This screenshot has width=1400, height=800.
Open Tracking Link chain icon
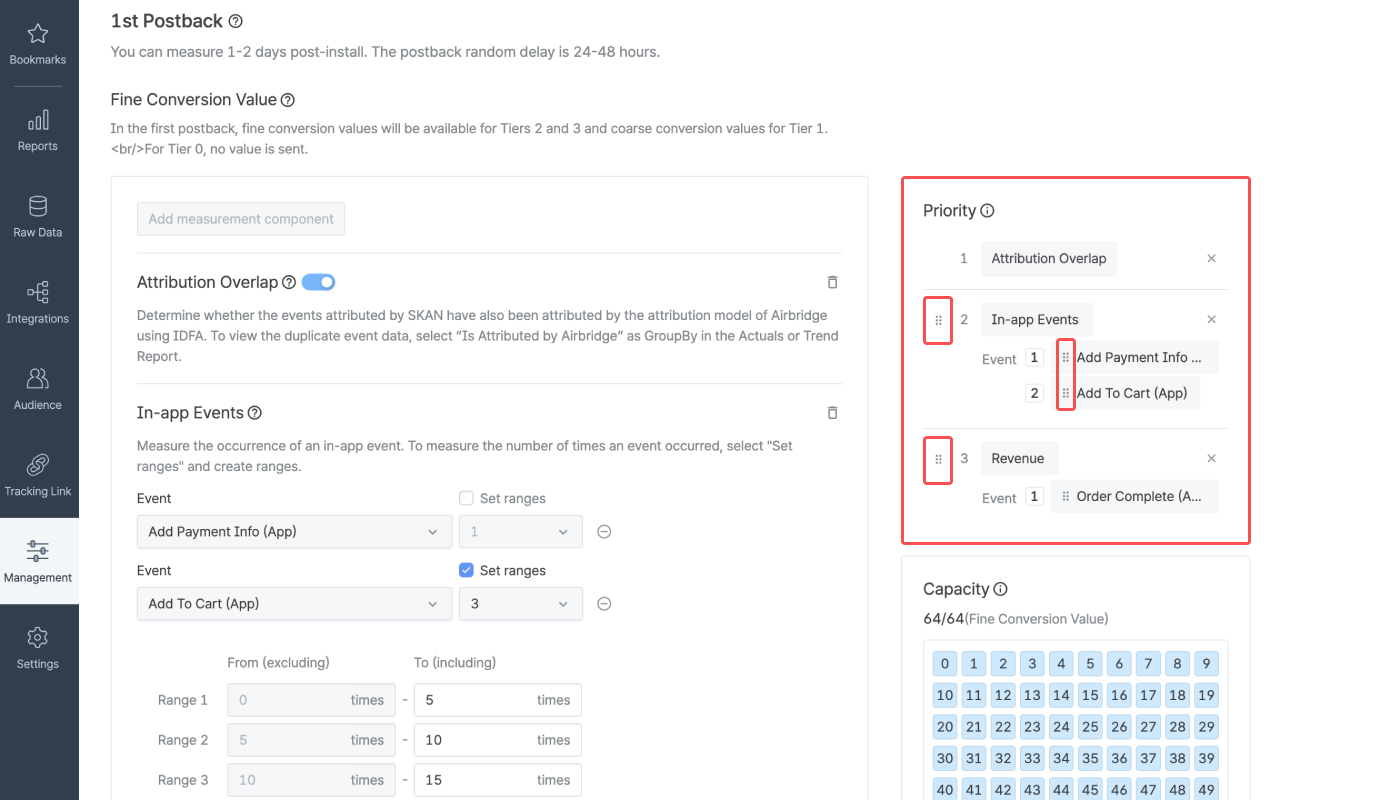[38, 465]
